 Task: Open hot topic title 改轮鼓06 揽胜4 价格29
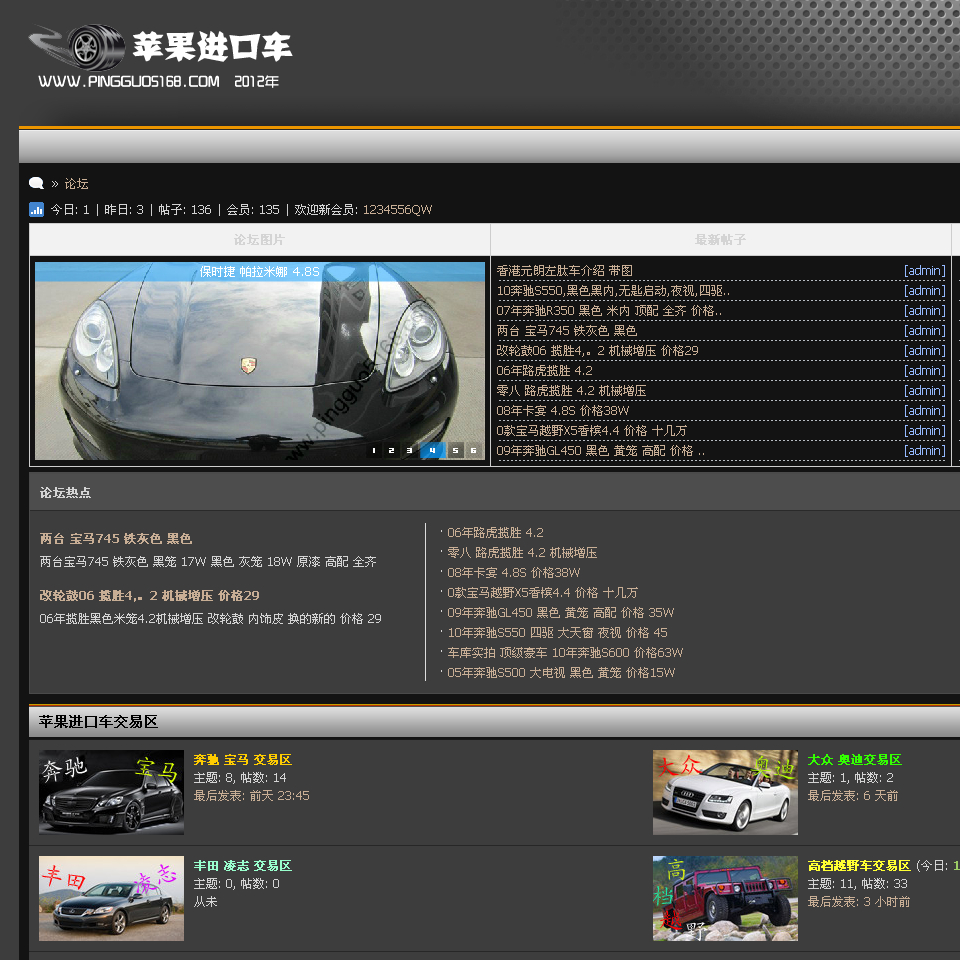[149, 596]
